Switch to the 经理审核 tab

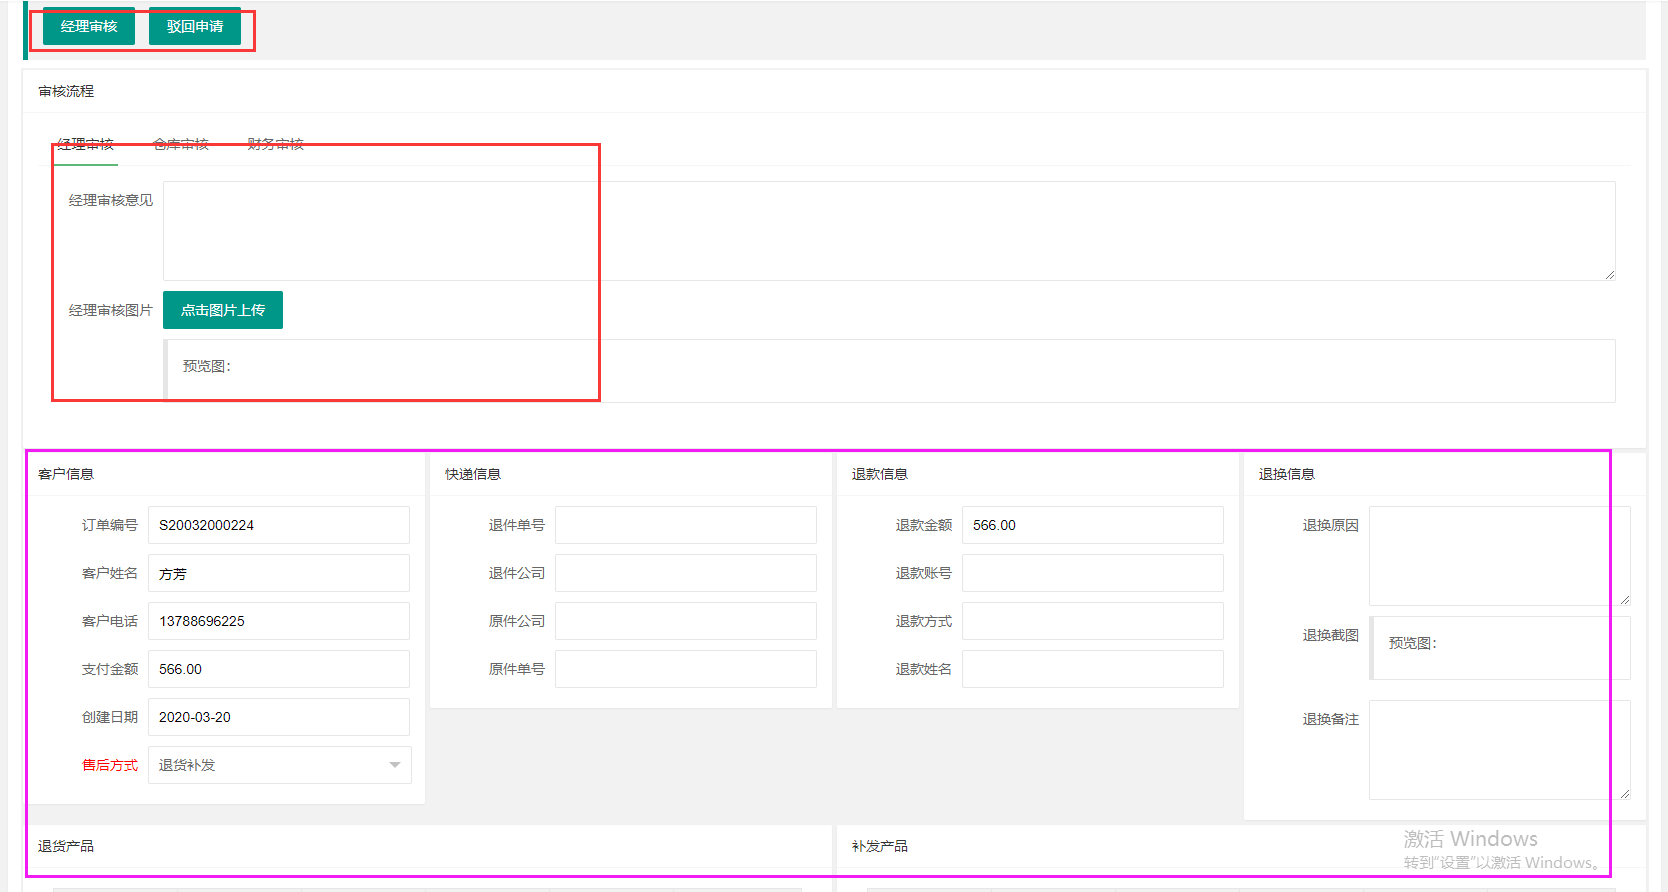point(85,144)
